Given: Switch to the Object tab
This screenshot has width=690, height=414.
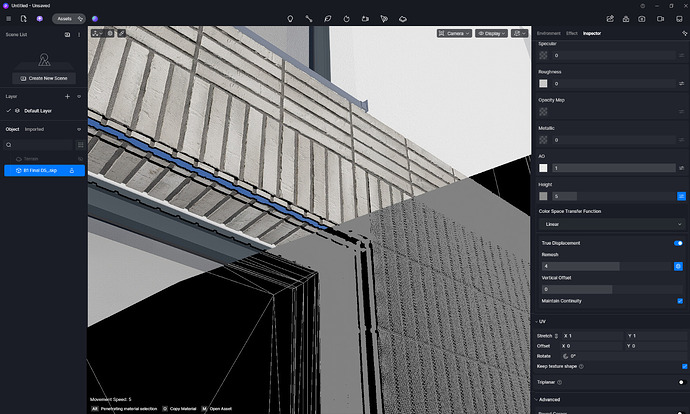Looking at the screenshot, I should [x=12, y=129].
